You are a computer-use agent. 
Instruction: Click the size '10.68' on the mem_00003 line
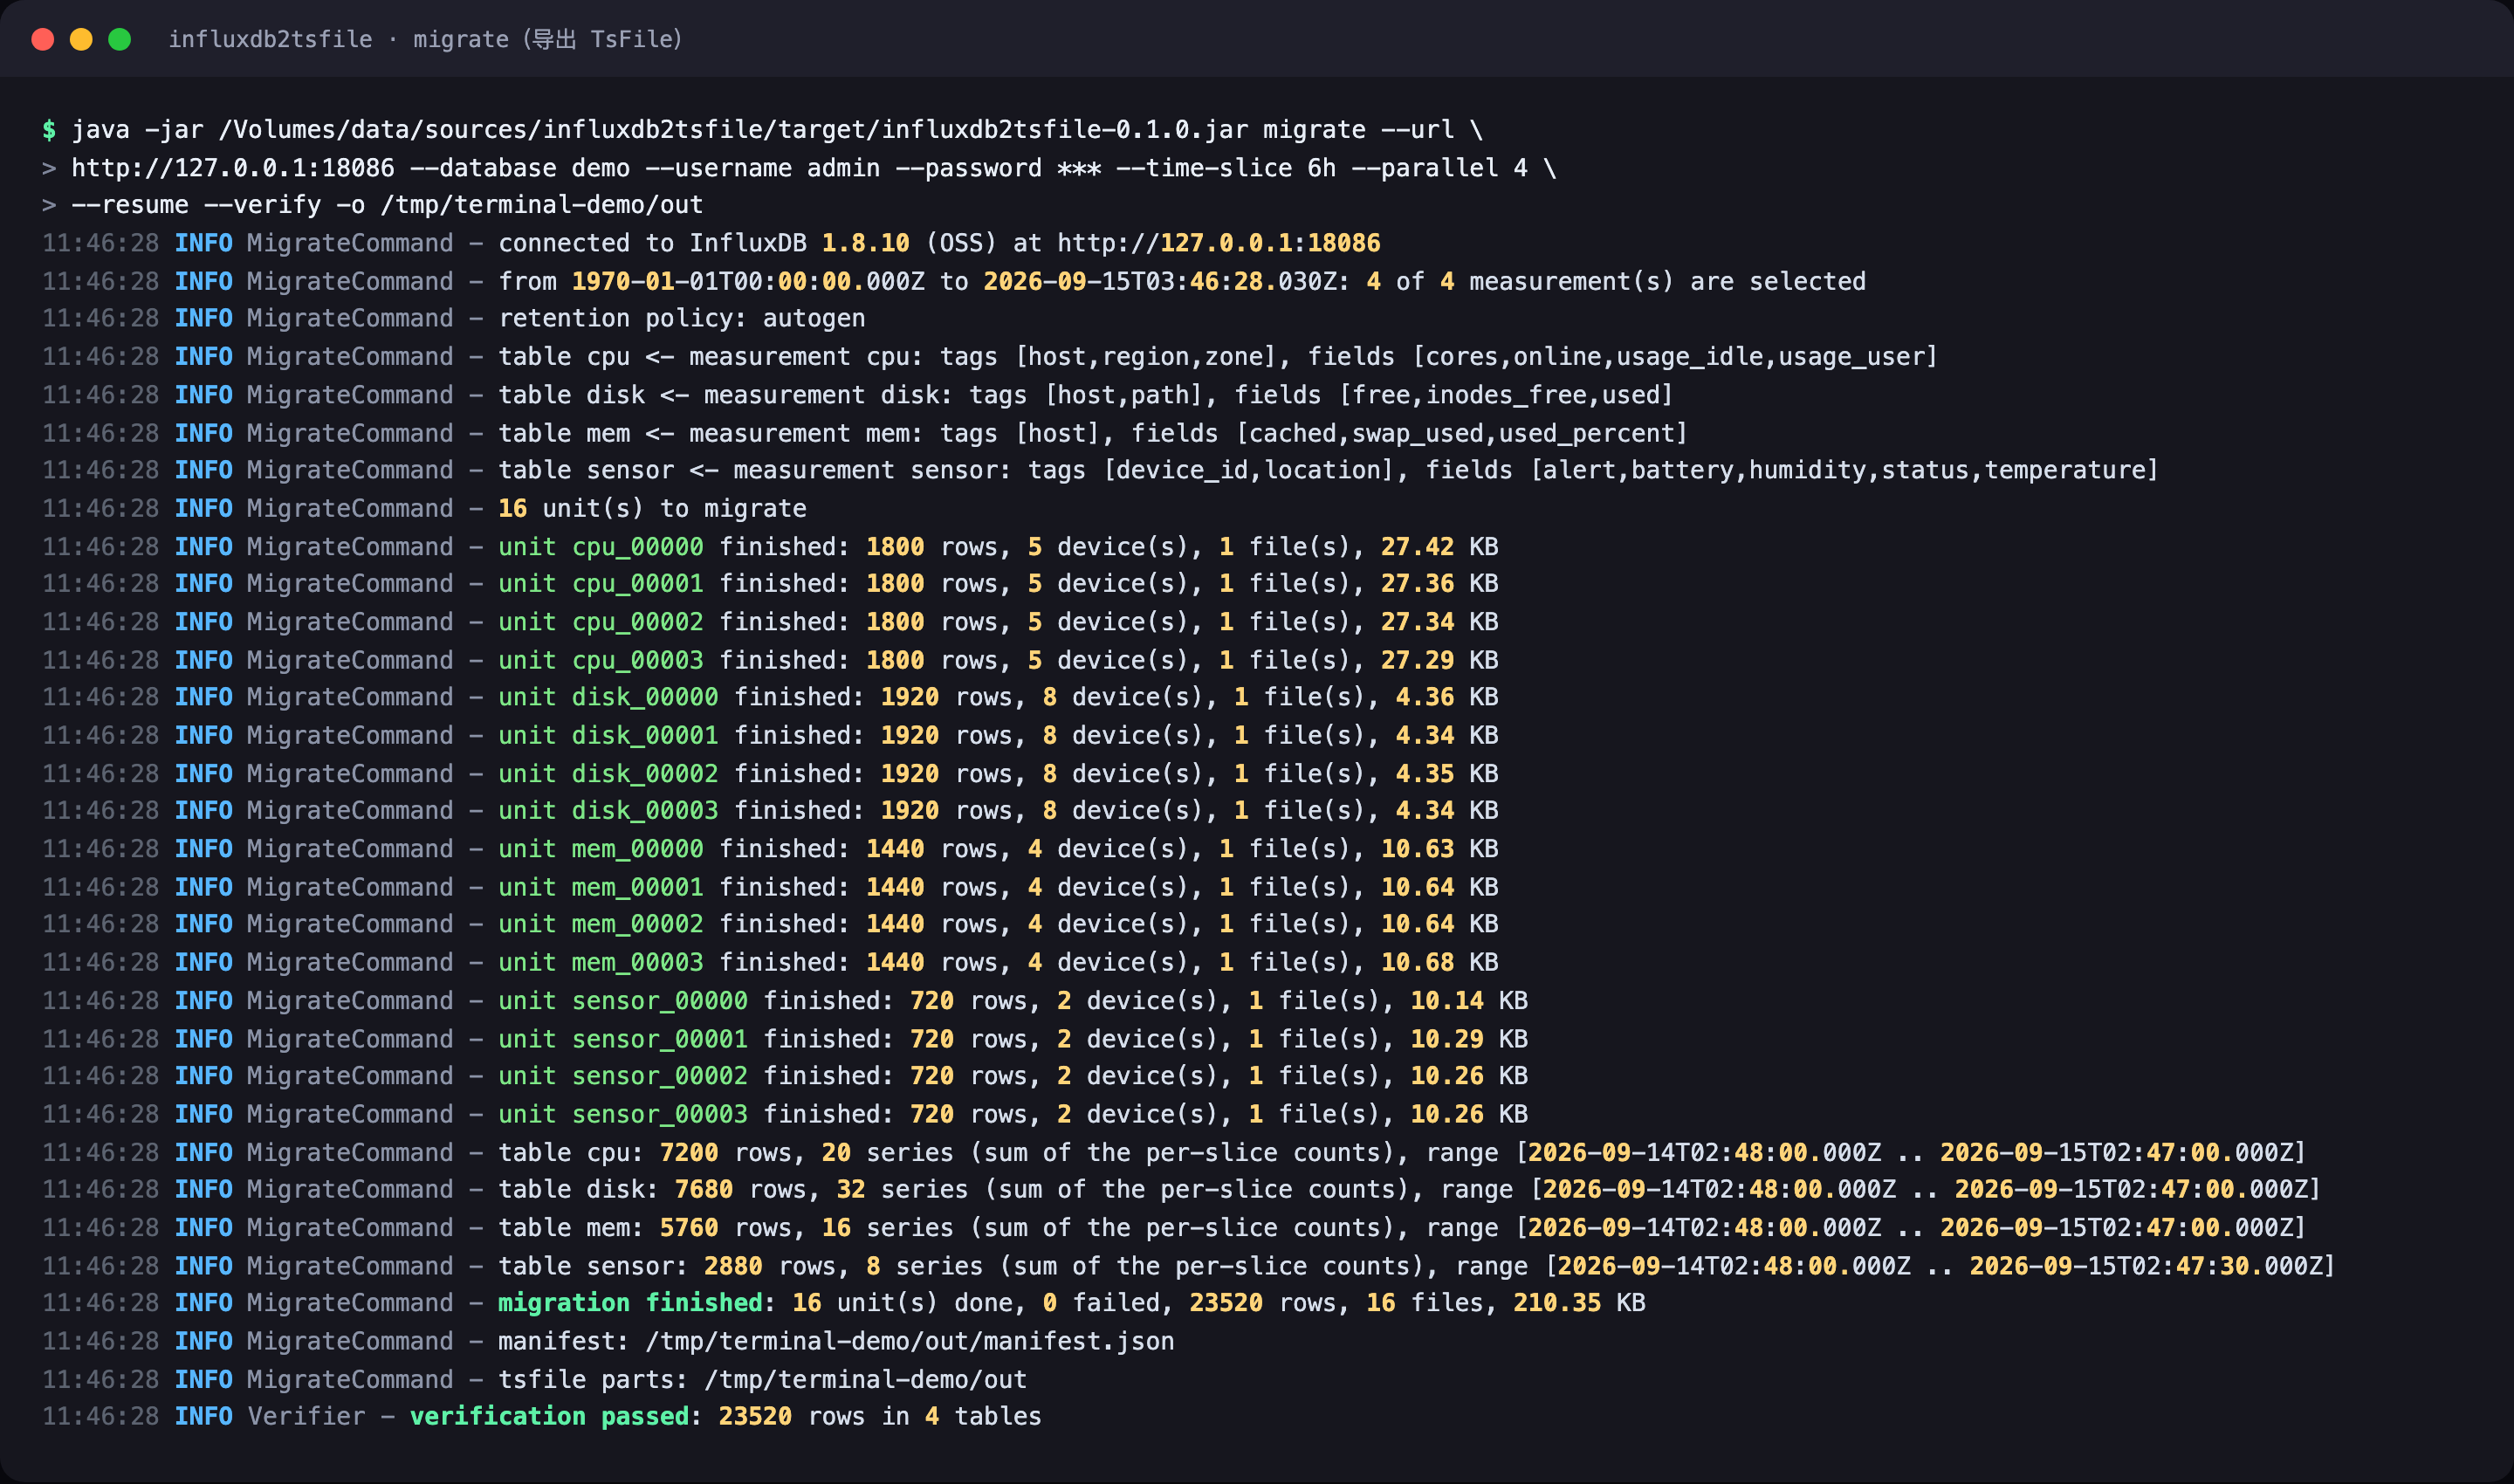(1417, 962)
